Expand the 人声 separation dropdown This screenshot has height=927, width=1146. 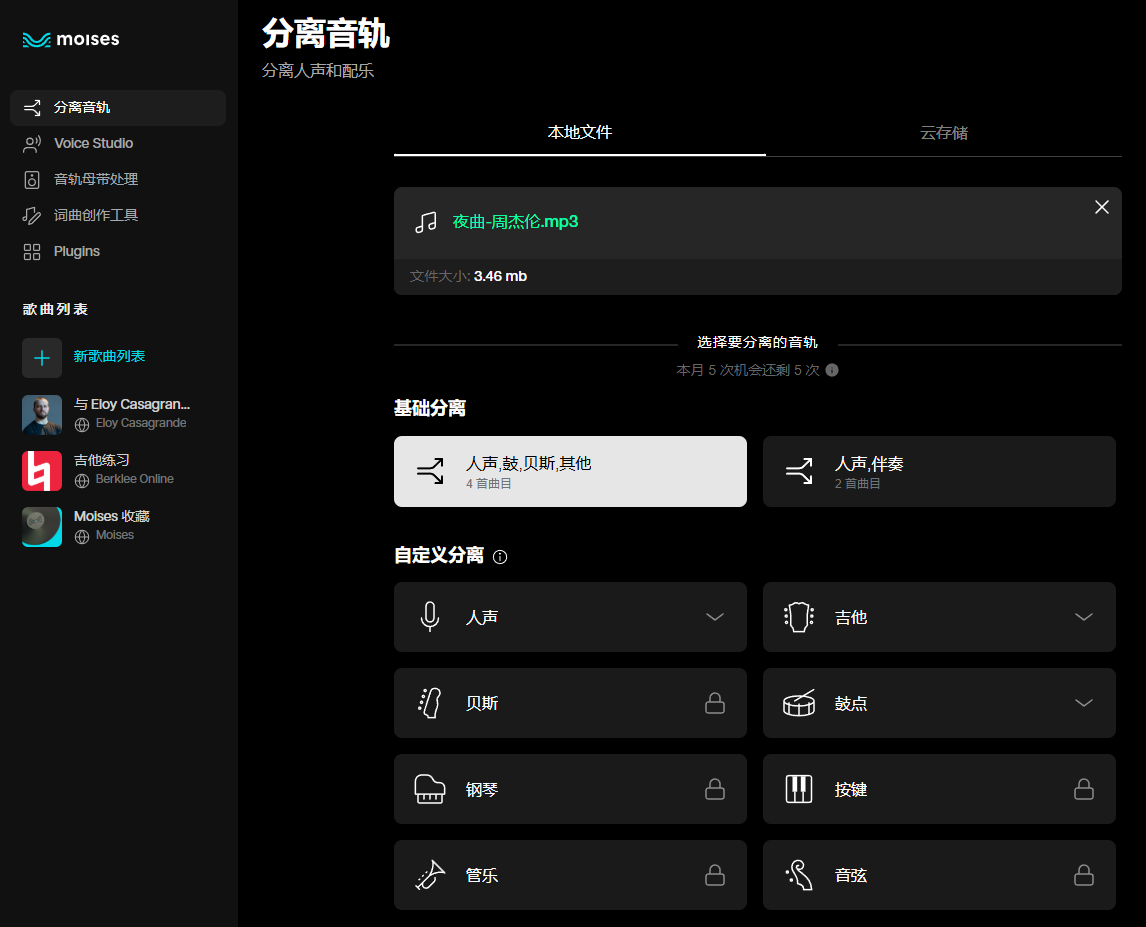(714, 617)
